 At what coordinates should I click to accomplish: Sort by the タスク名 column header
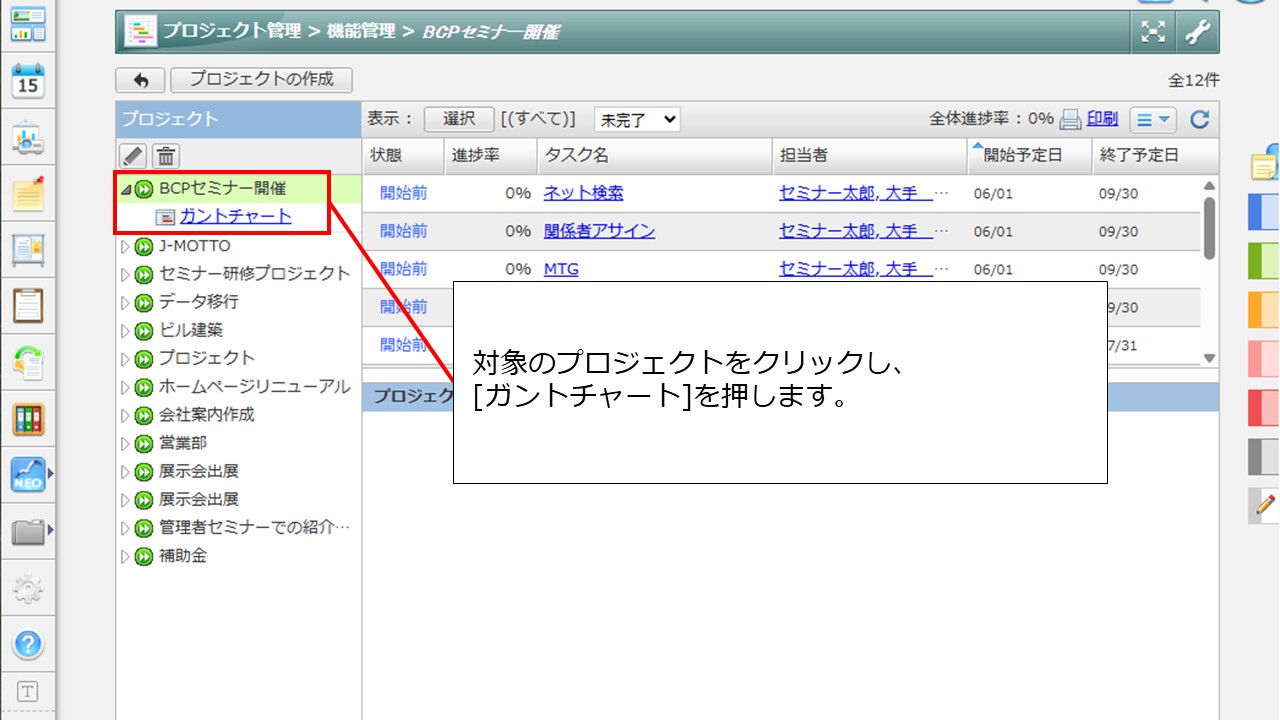pyautogui.click(x=576, y=156)
